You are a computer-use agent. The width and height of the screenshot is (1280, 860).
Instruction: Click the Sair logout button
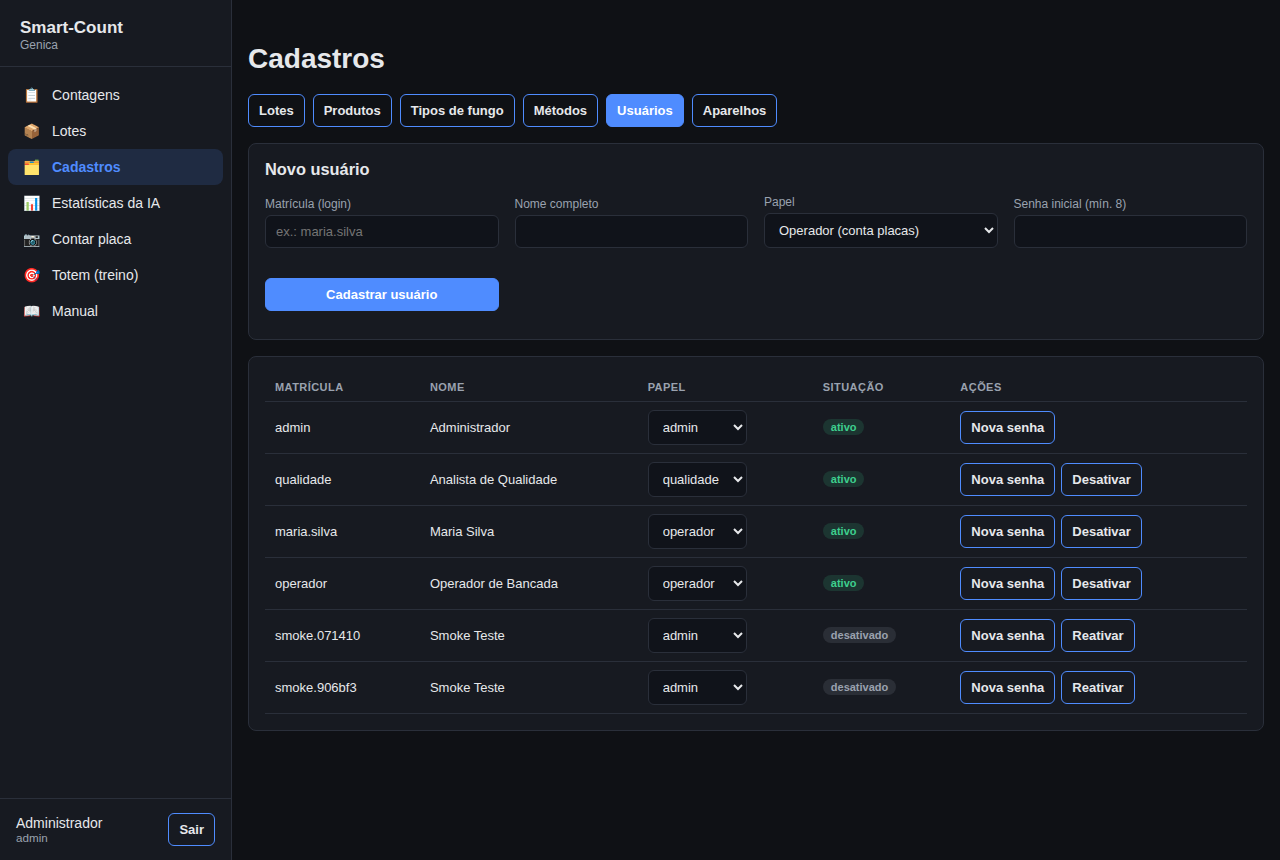[x=191, y=829]
